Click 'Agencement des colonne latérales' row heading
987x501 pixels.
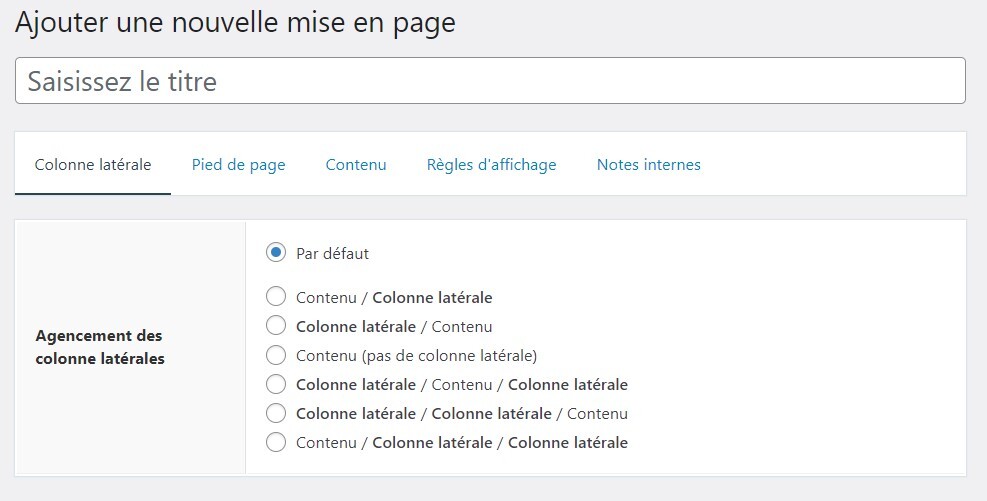[99, 347]
